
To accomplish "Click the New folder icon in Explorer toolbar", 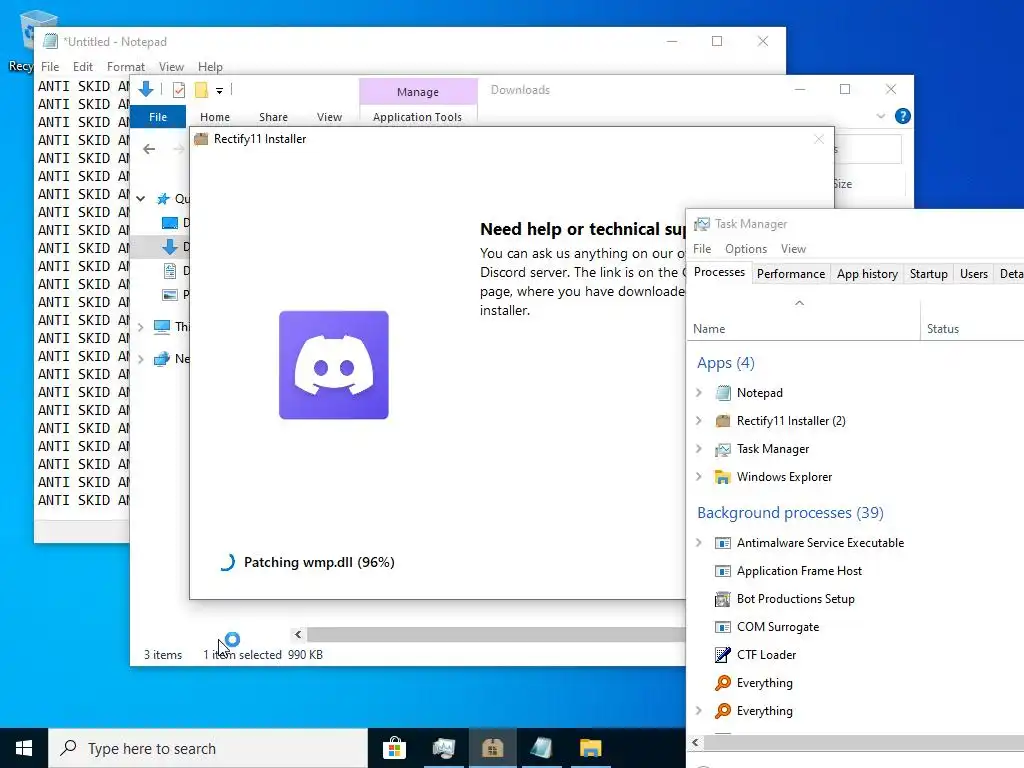I will pos(201,90).
